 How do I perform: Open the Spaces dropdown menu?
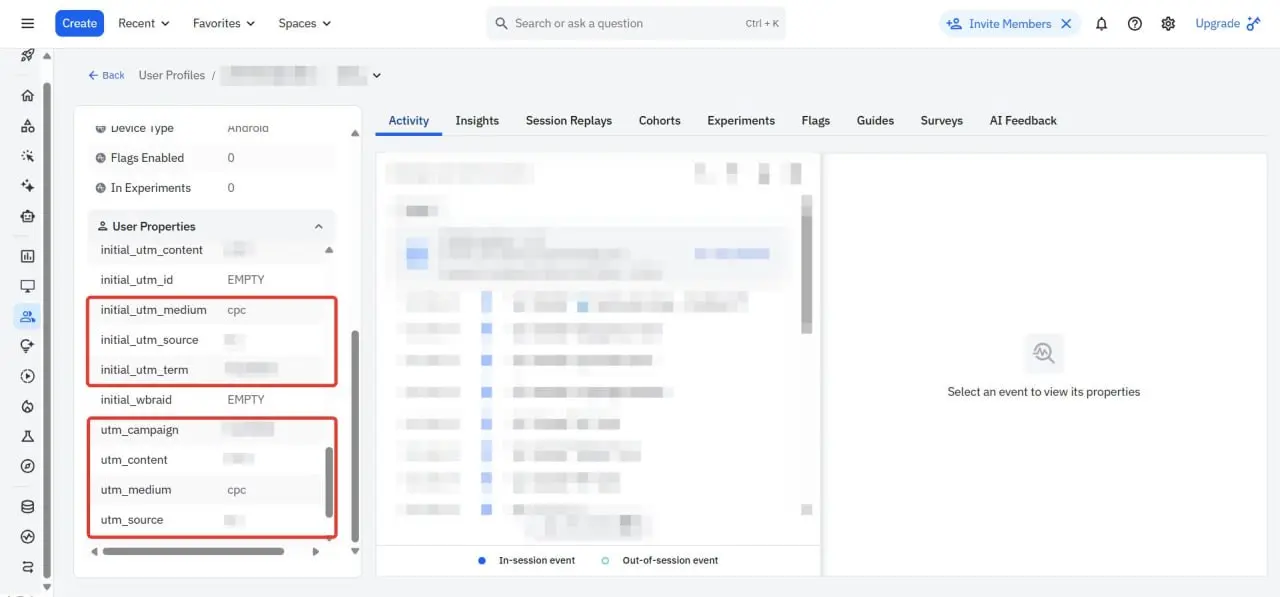pos(303,23)
